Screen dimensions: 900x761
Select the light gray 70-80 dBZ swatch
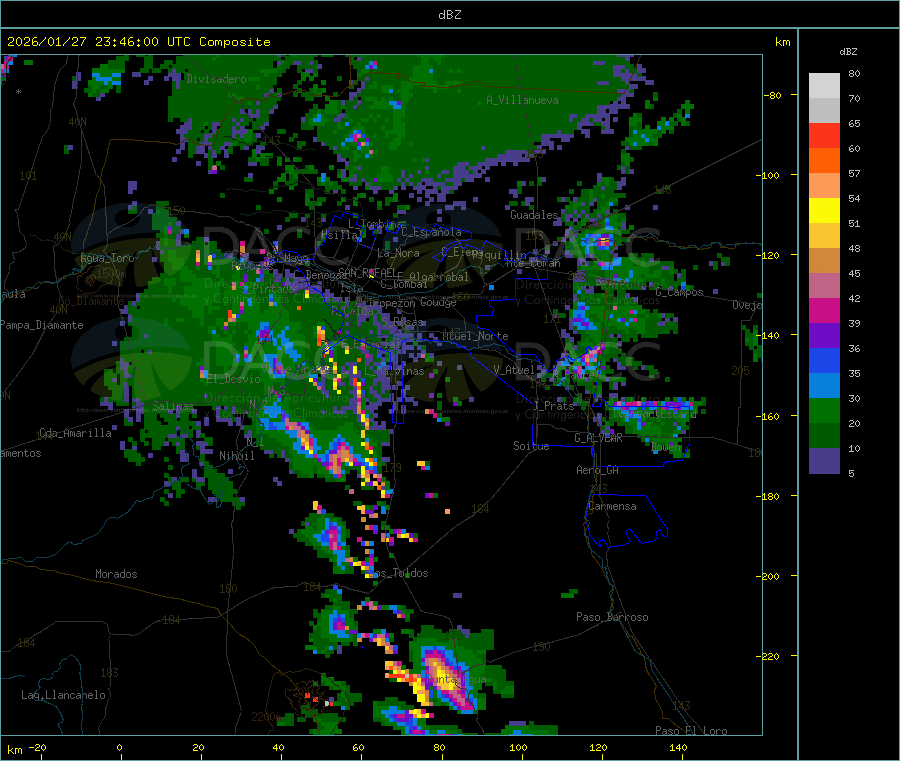[824, 86]
